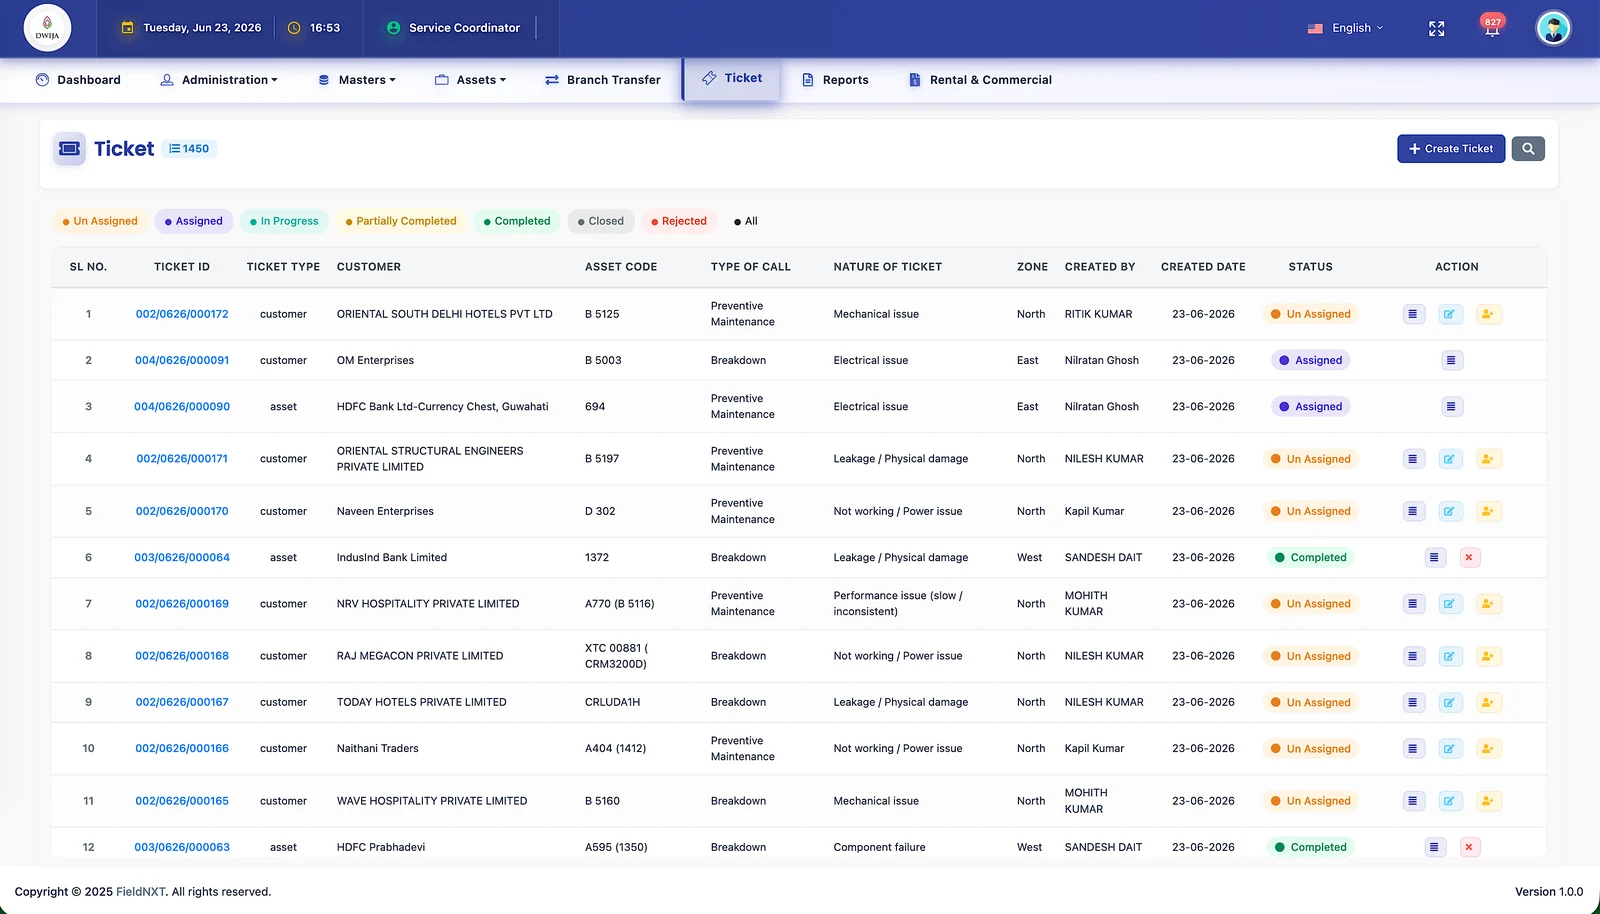The height and width of the screenshot is (914, 1600).
Task: Click the customer name OM Enterprises
Action: (x=375, y=360)
